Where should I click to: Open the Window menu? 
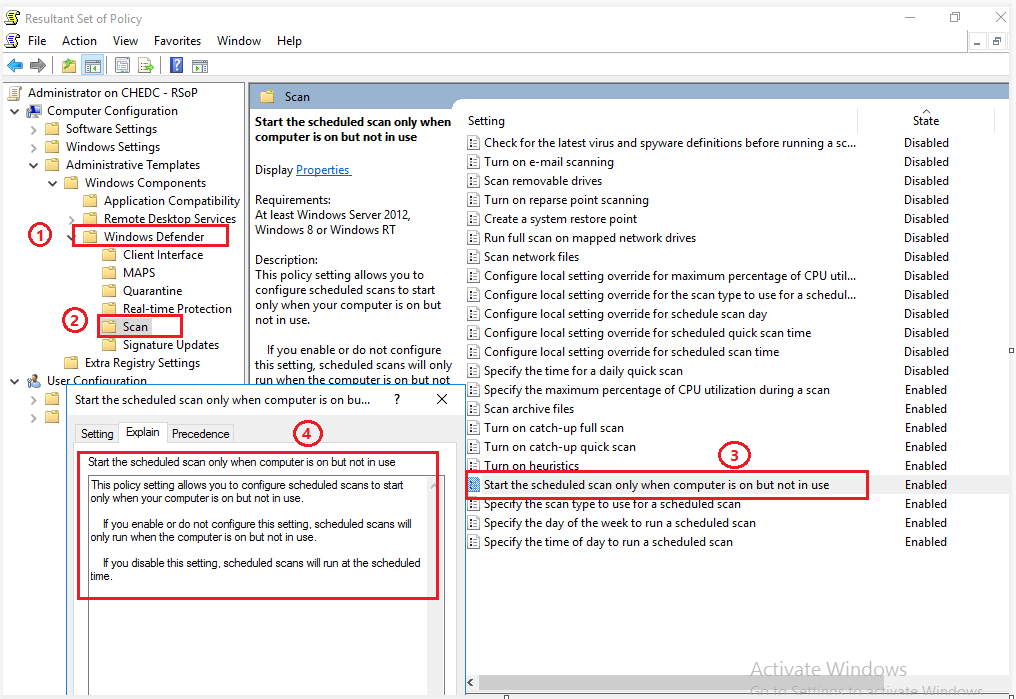(x=238, y=41)
